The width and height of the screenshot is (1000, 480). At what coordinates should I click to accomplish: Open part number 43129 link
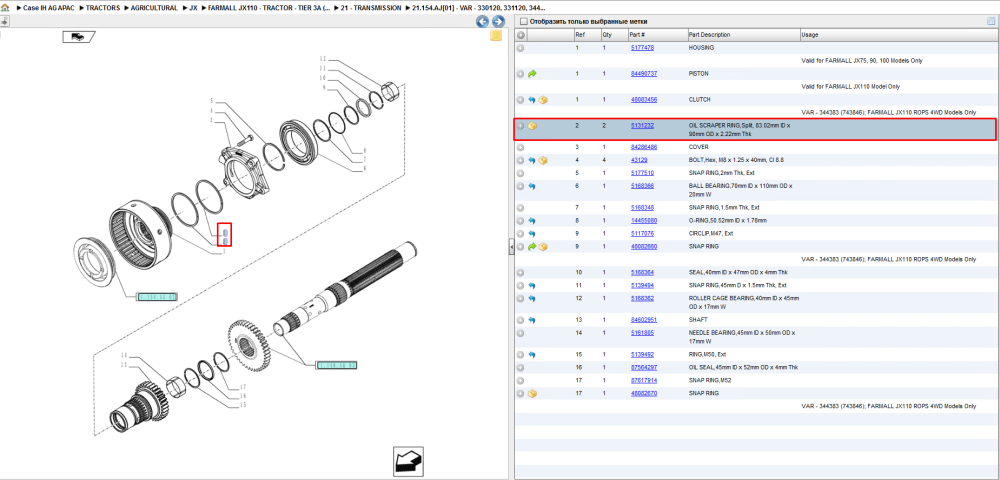(639, 160)
